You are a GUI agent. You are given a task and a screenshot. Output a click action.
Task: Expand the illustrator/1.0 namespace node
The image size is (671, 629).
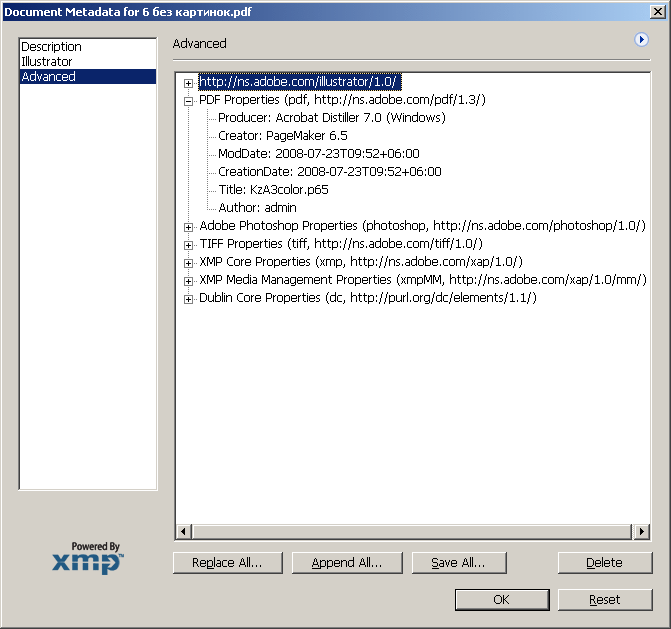click(188, 83)
